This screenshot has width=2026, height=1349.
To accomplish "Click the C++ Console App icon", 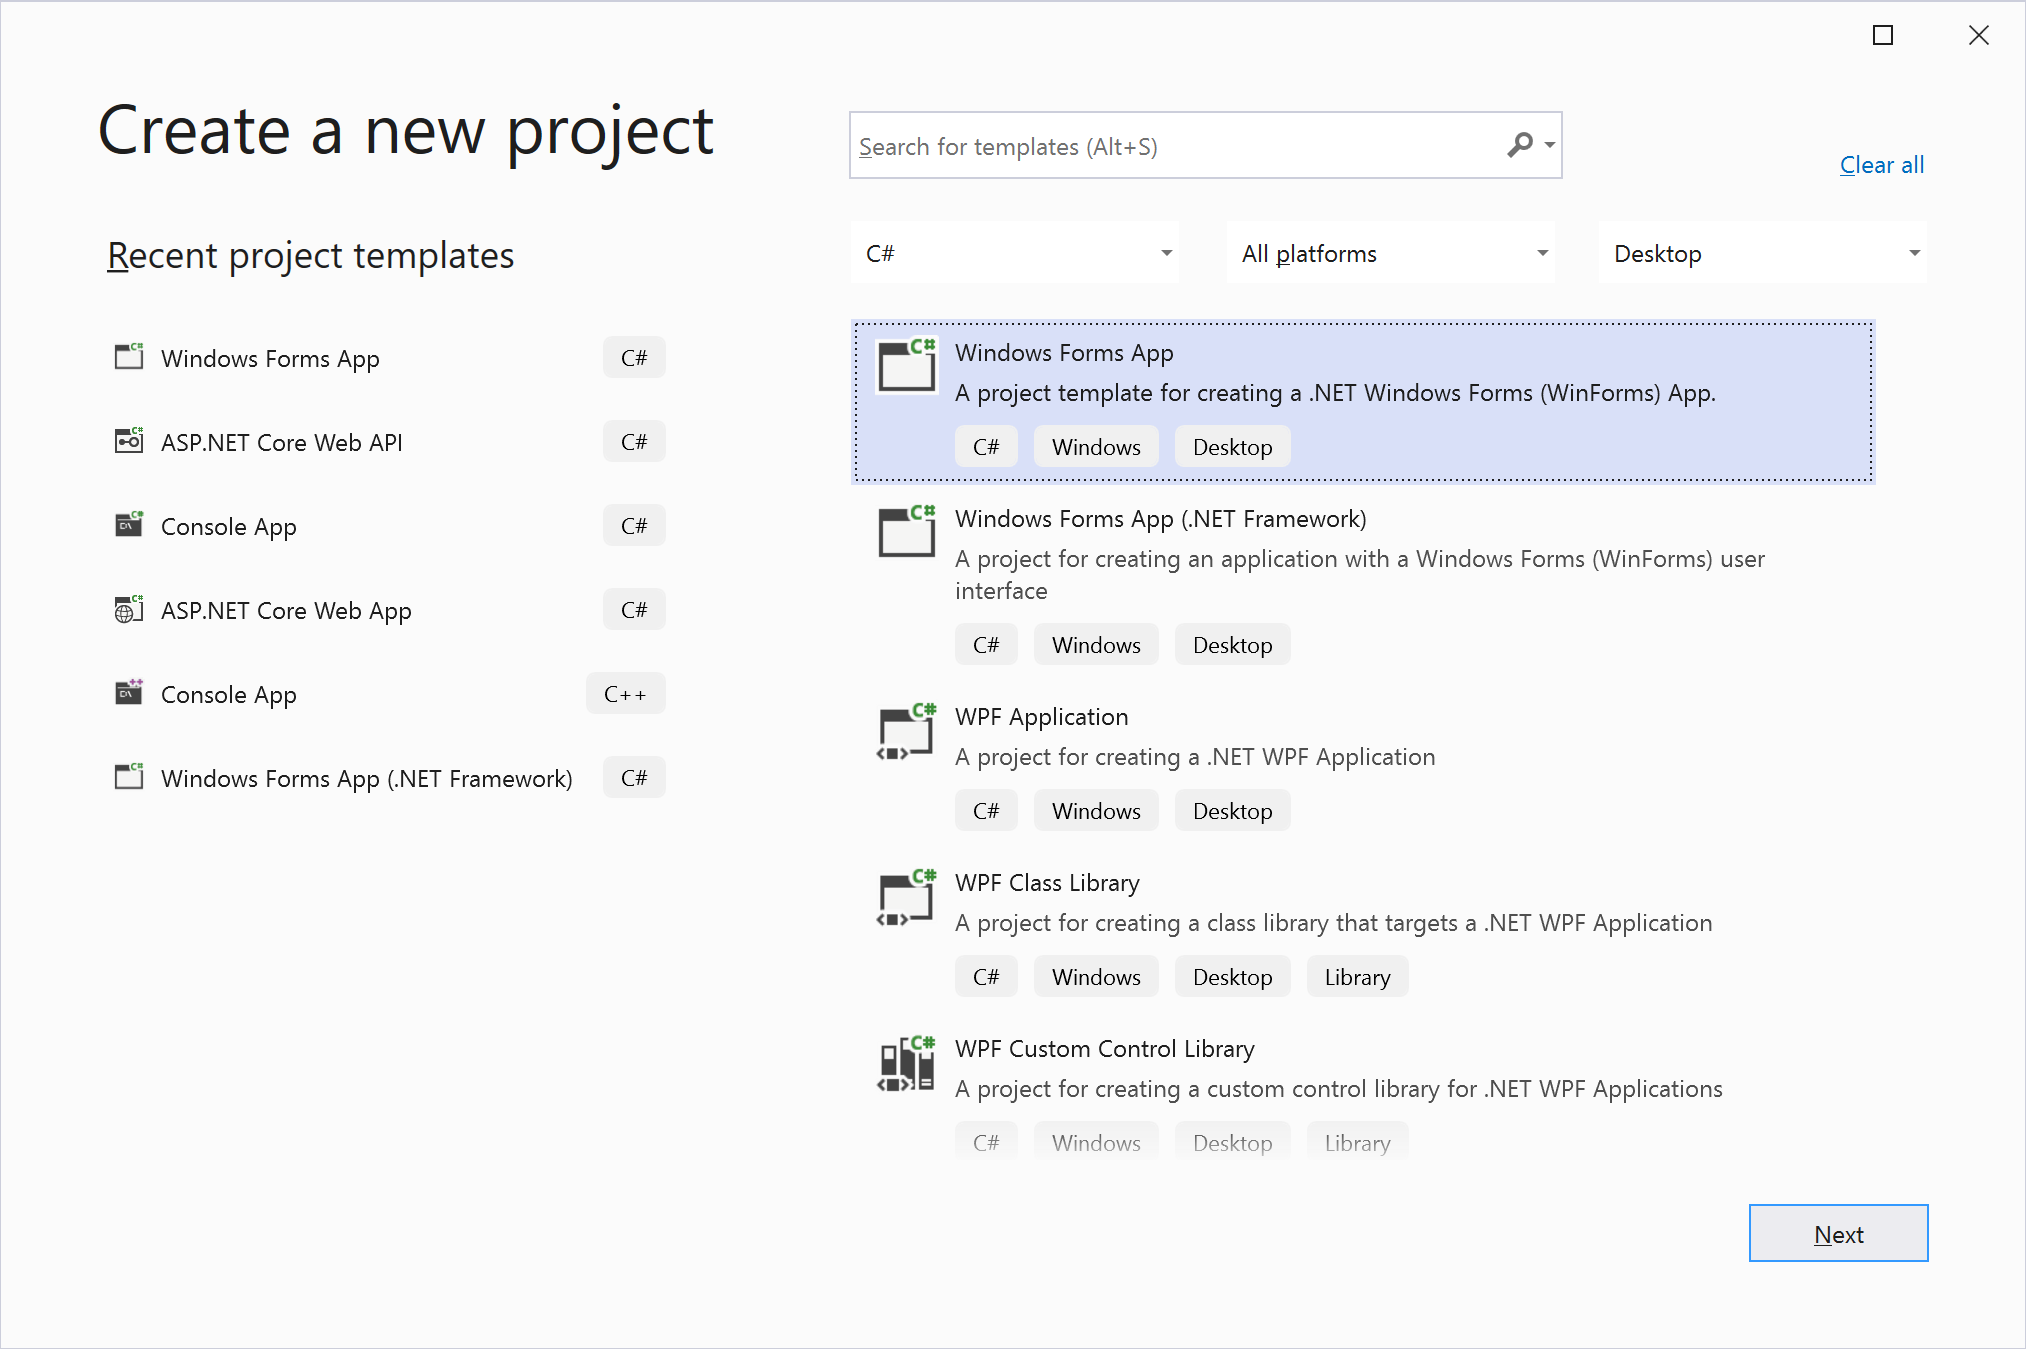I will [x=129, y=693].
